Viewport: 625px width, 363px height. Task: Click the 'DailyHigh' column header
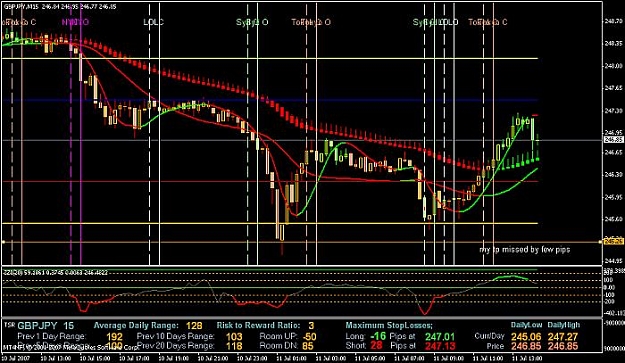point(563,325)
